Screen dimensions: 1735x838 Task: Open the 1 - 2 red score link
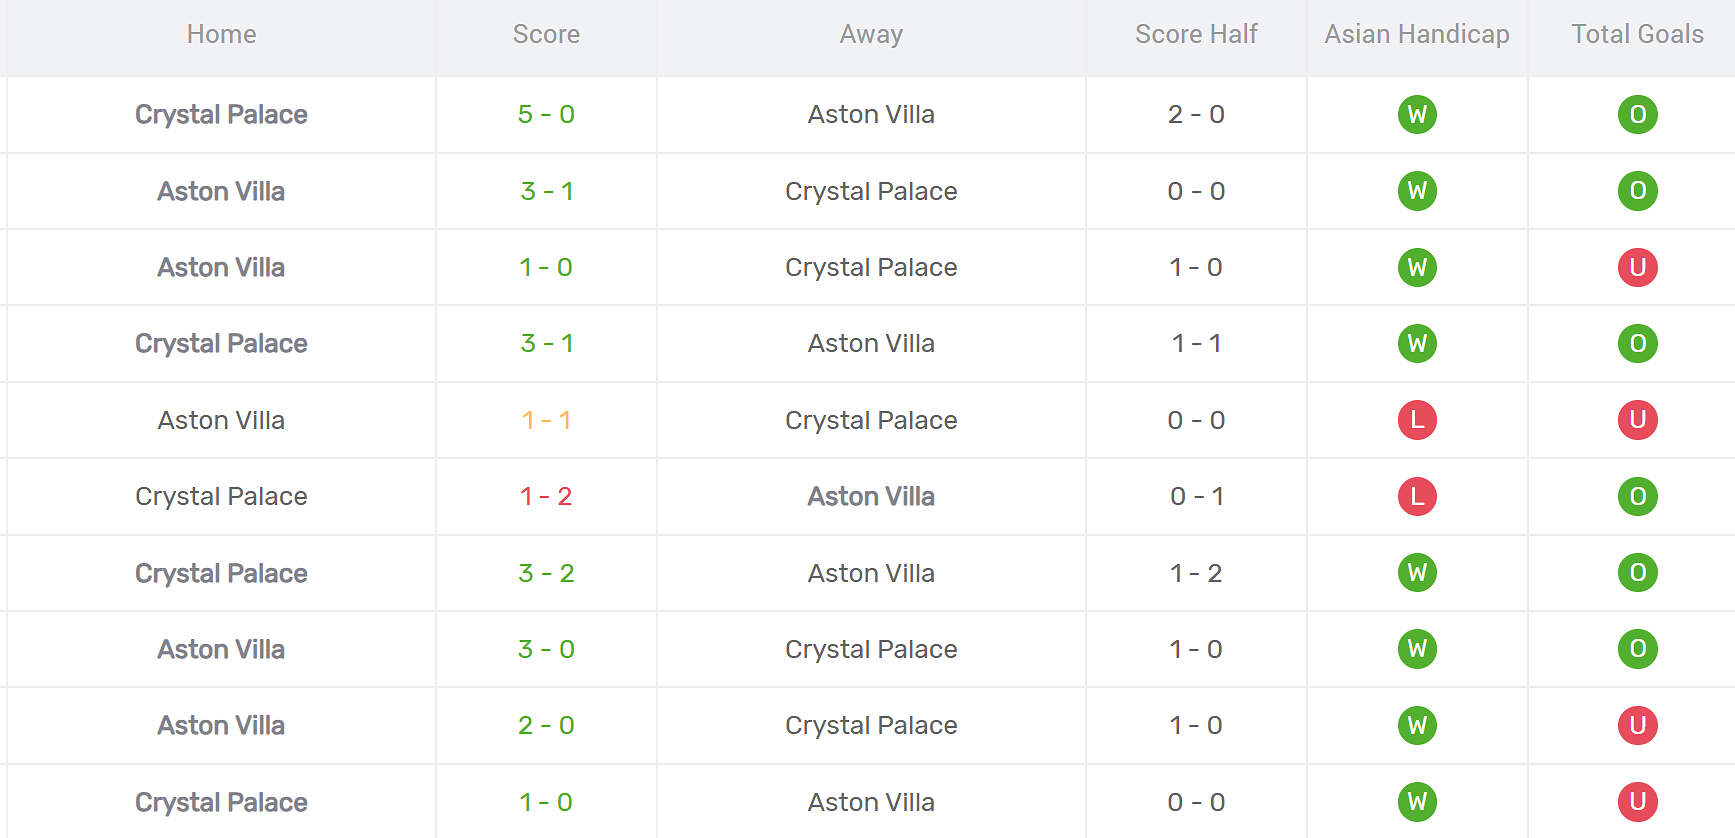pos(546,496)
